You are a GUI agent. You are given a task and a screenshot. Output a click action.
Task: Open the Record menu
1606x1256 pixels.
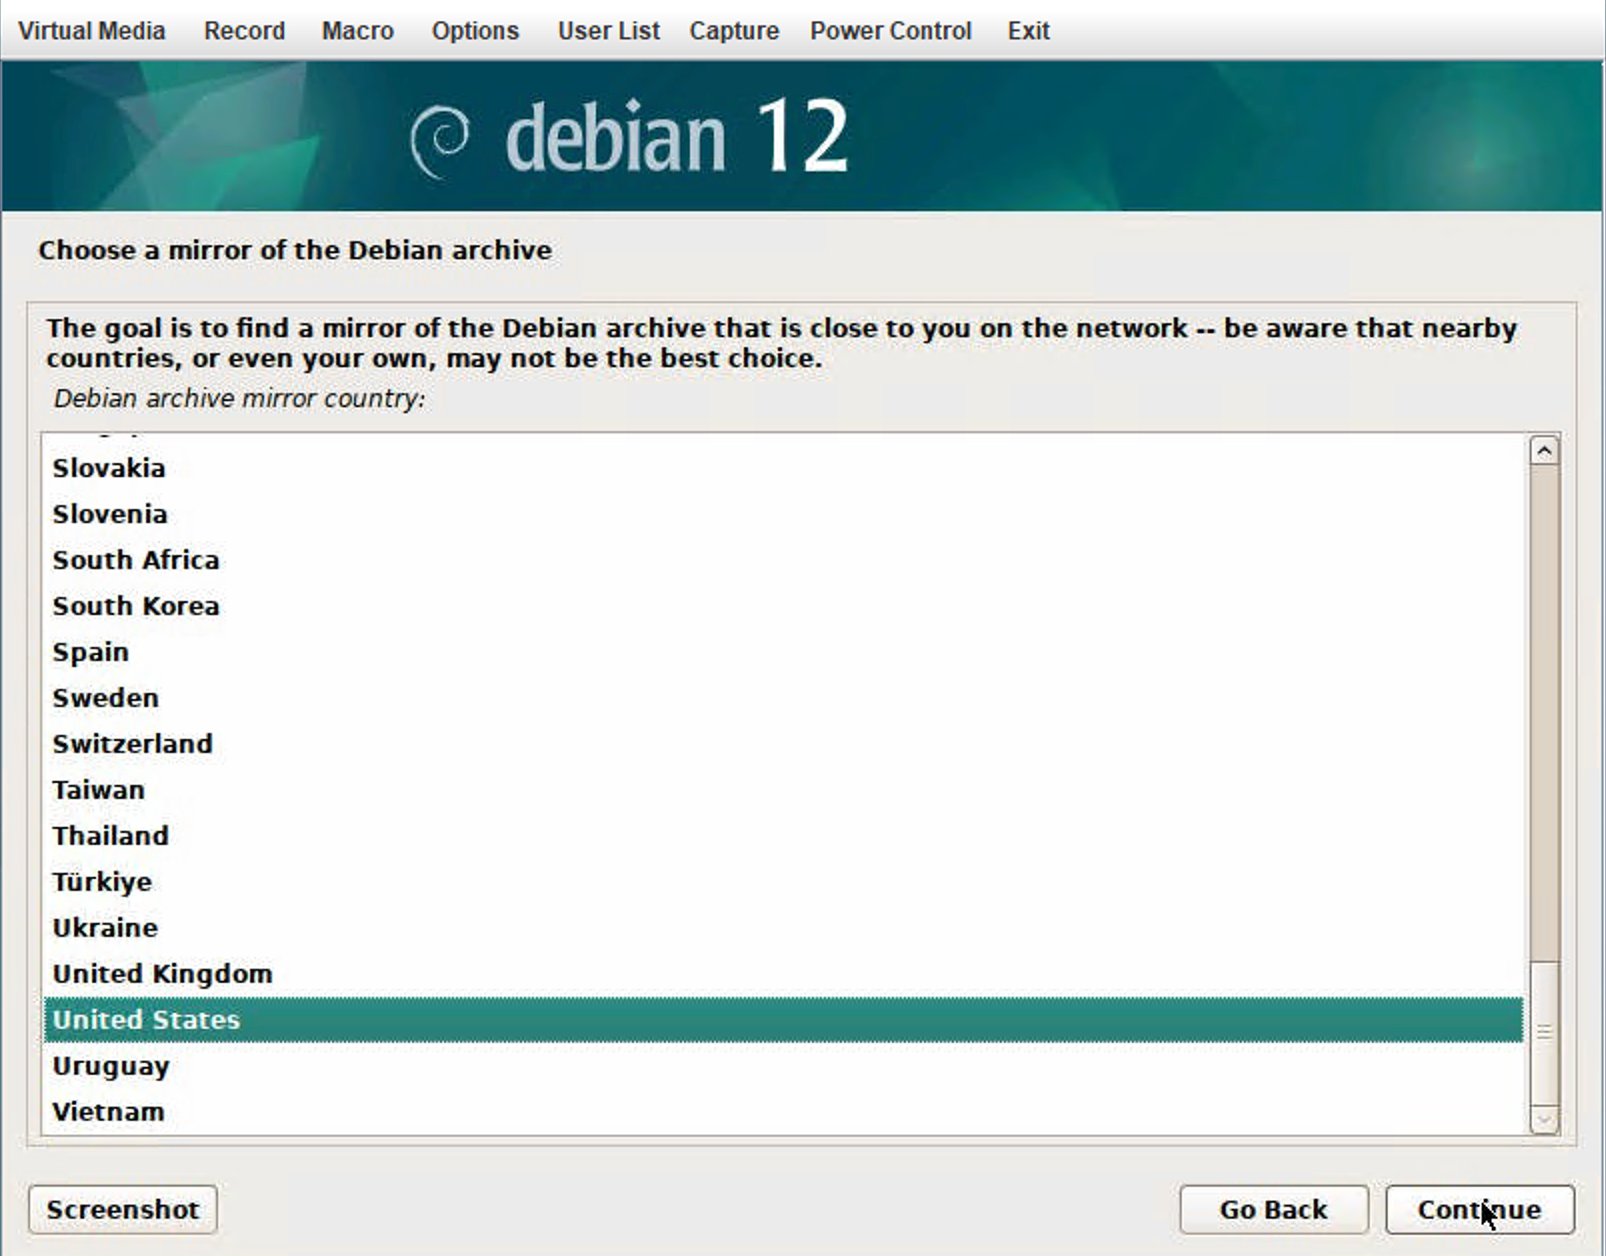[x=244, y=31]
